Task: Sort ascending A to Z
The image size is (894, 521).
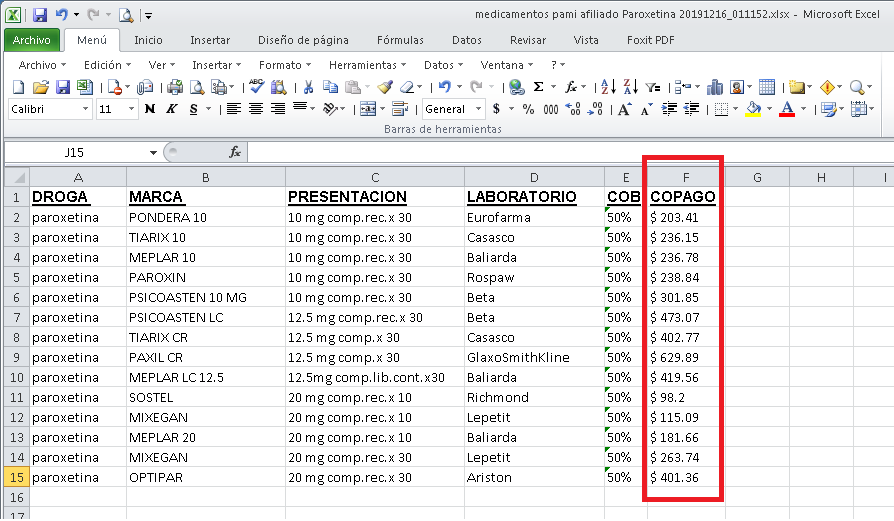Action: pos(608,87)
